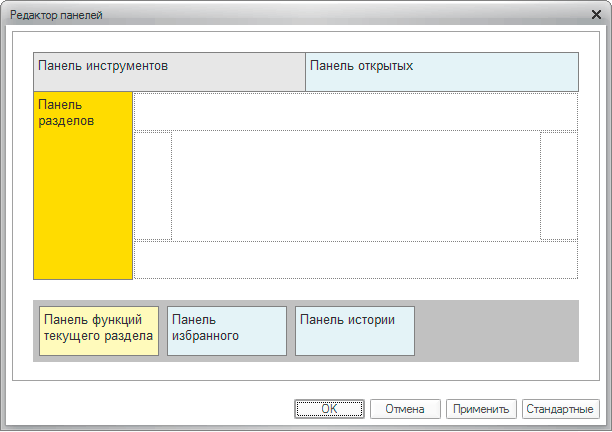The image size is (612, 432).
Task: Select the Панель инструментов panel block
Action: click(169, 72)
